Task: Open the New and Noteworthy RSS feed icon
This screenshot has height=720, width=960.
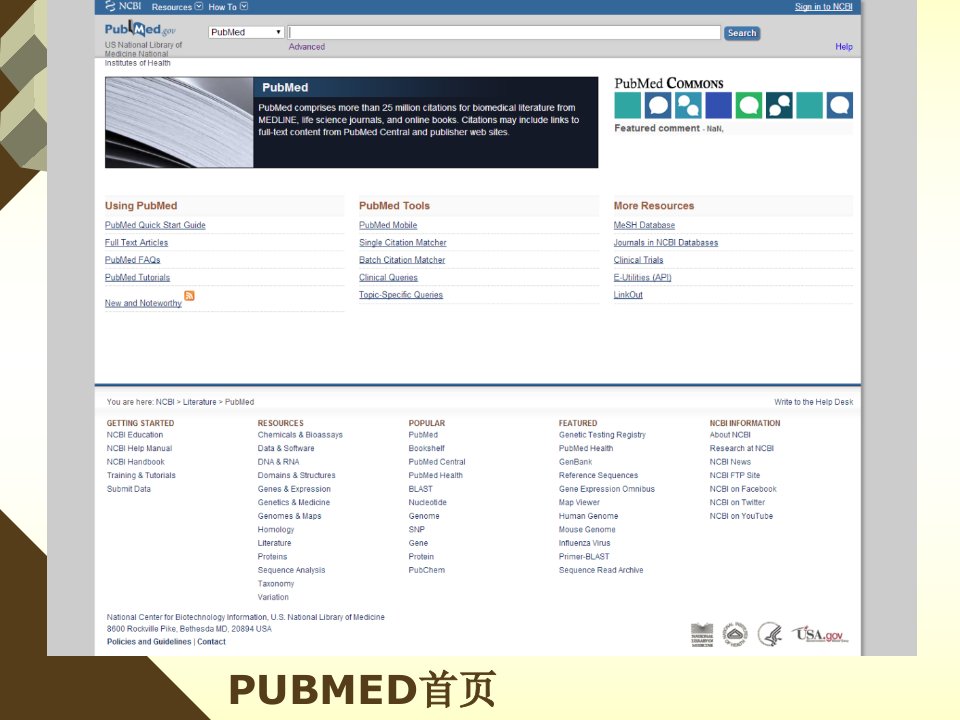Action: coord(189,296)
